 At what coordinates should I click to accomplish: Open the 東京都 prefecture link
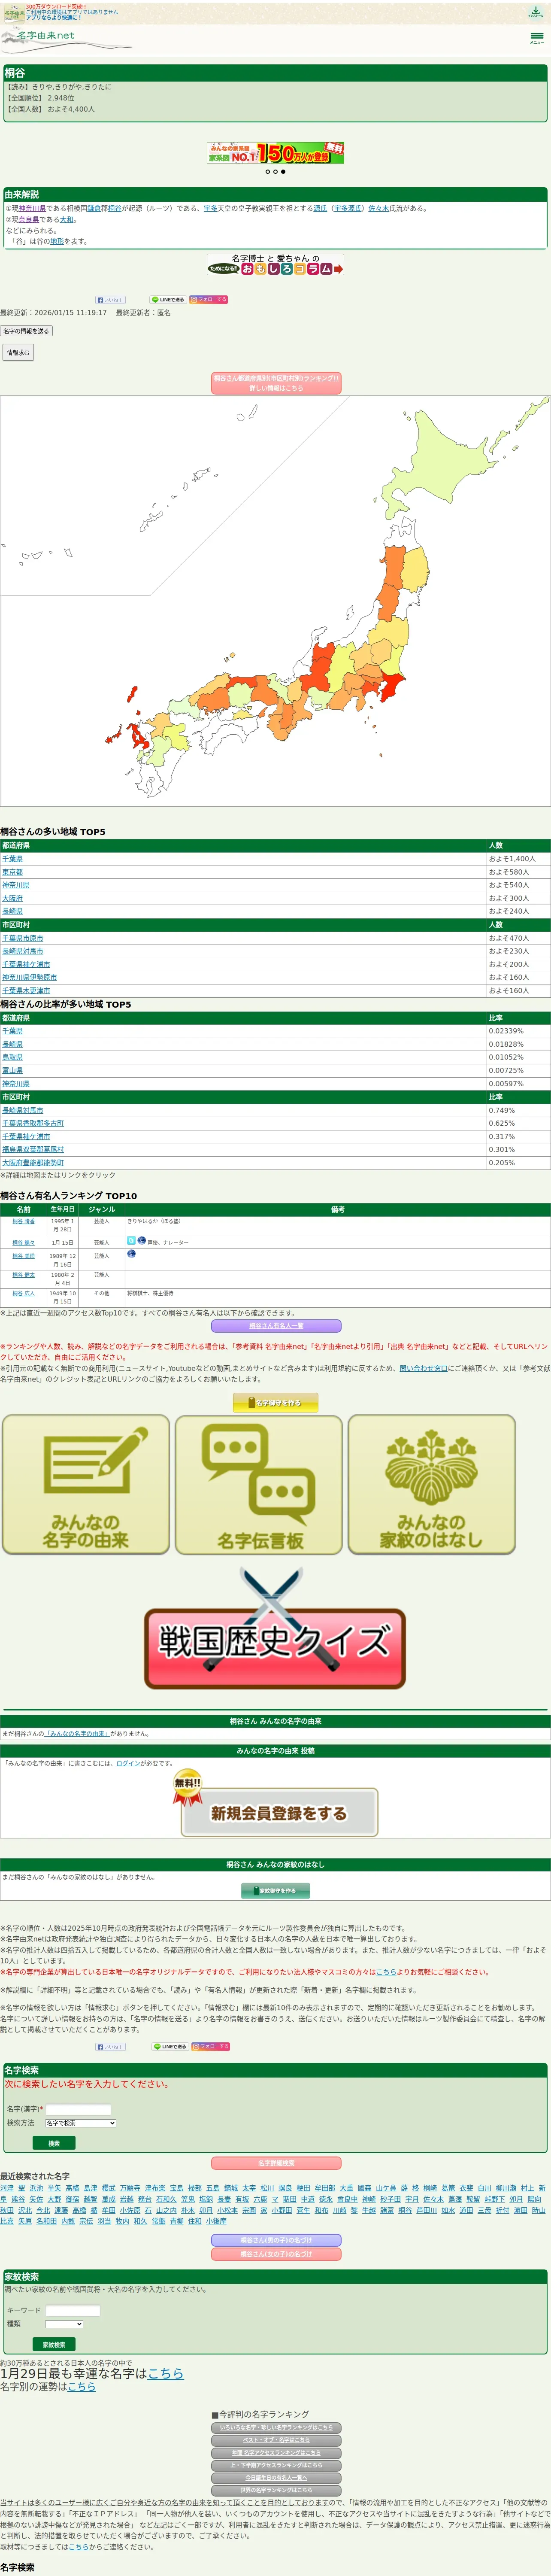12,872
